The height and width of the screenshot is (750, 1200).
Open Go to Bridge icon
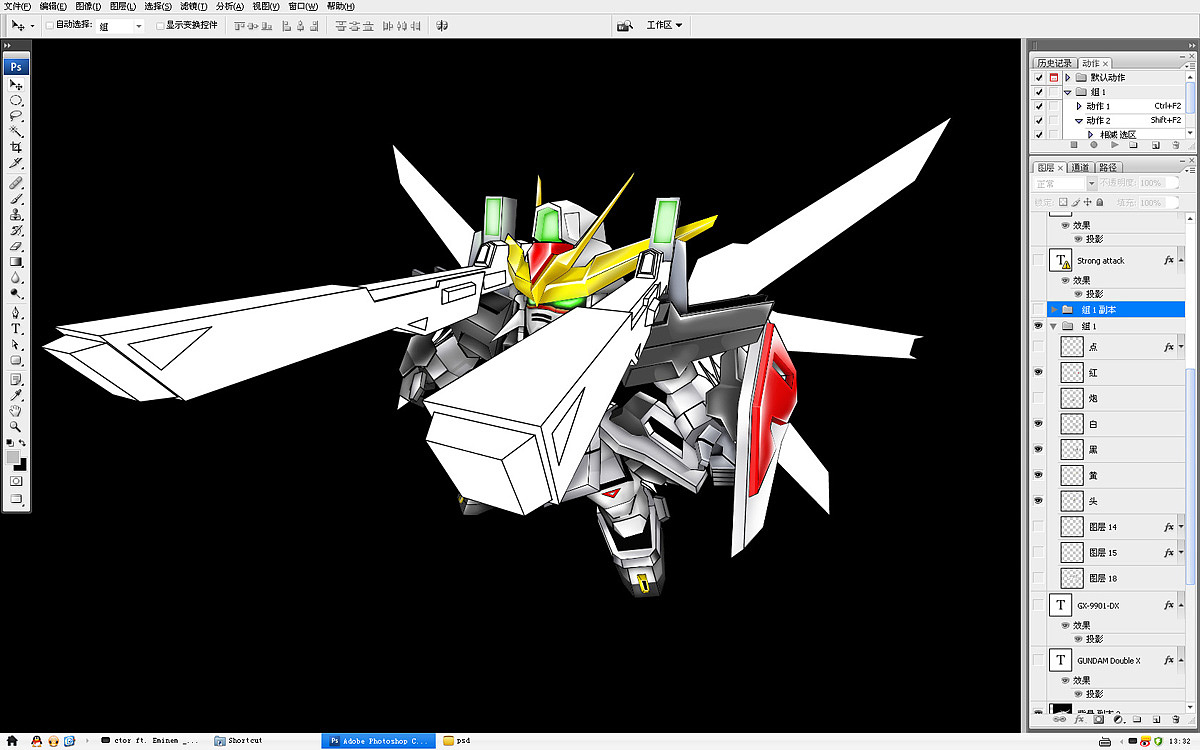tap(625, 25)
